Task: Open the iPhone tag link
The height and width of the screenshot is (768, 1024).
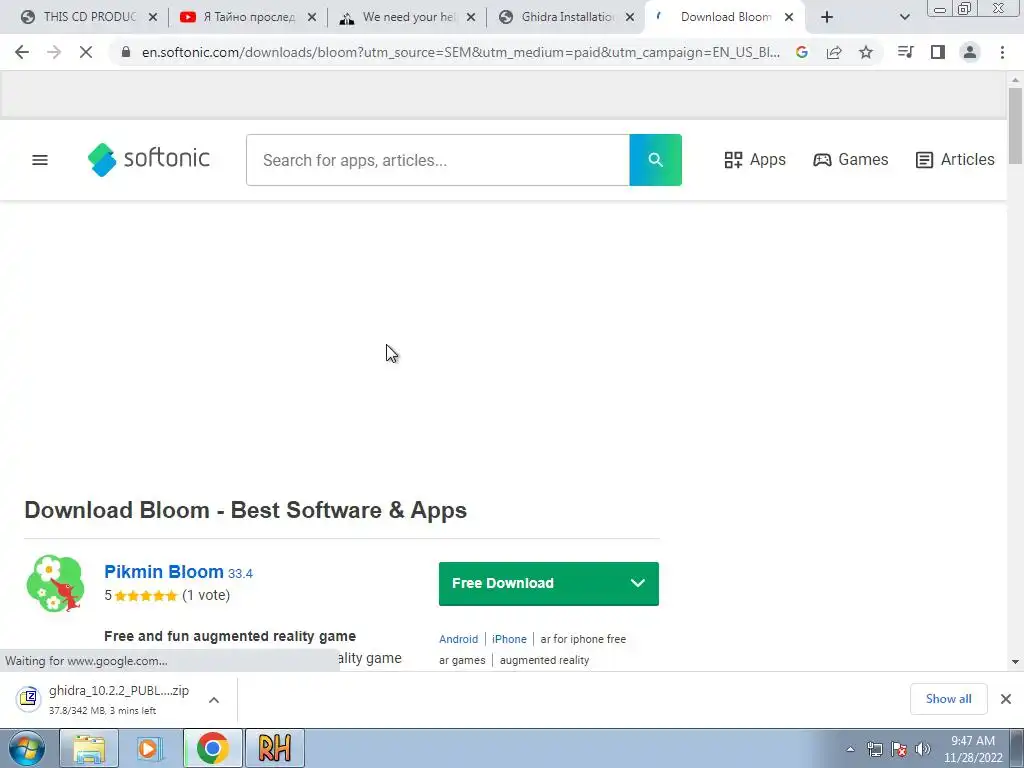Action: click(509, 639)
